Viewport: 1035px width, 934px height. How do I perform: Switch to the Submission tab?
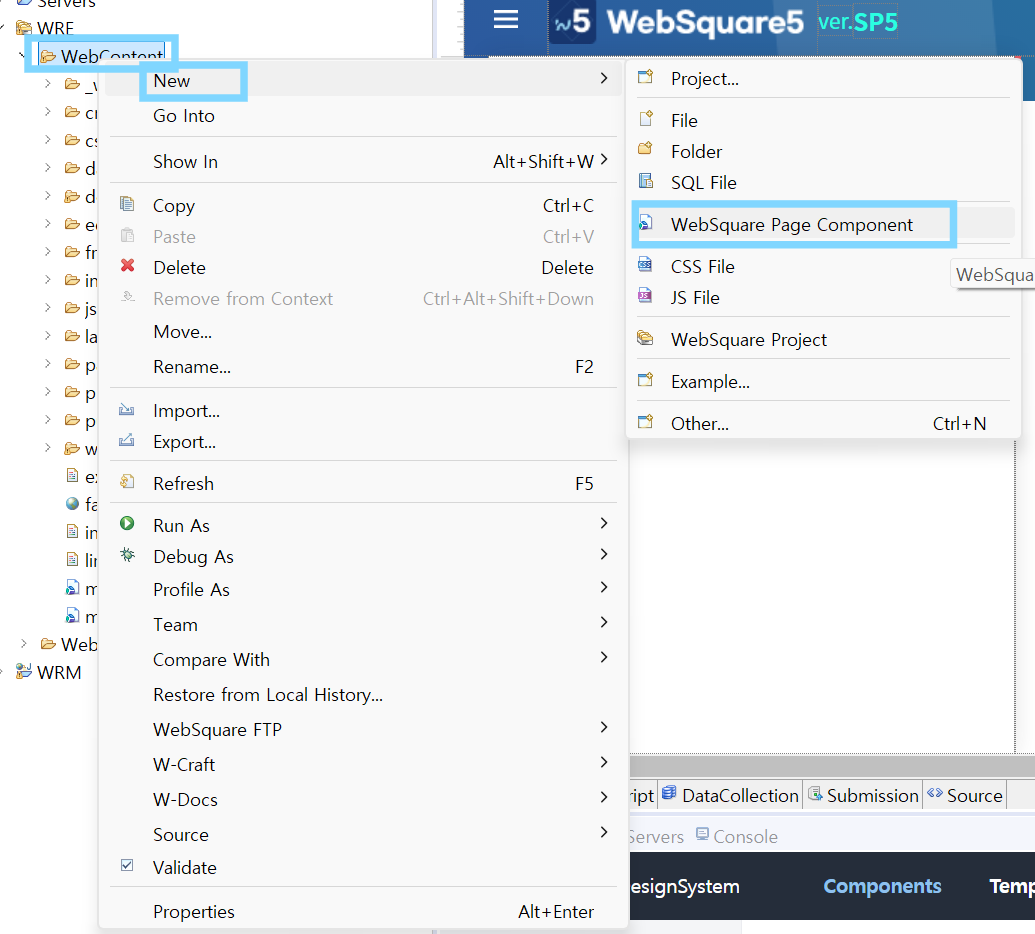pos(863,795)
